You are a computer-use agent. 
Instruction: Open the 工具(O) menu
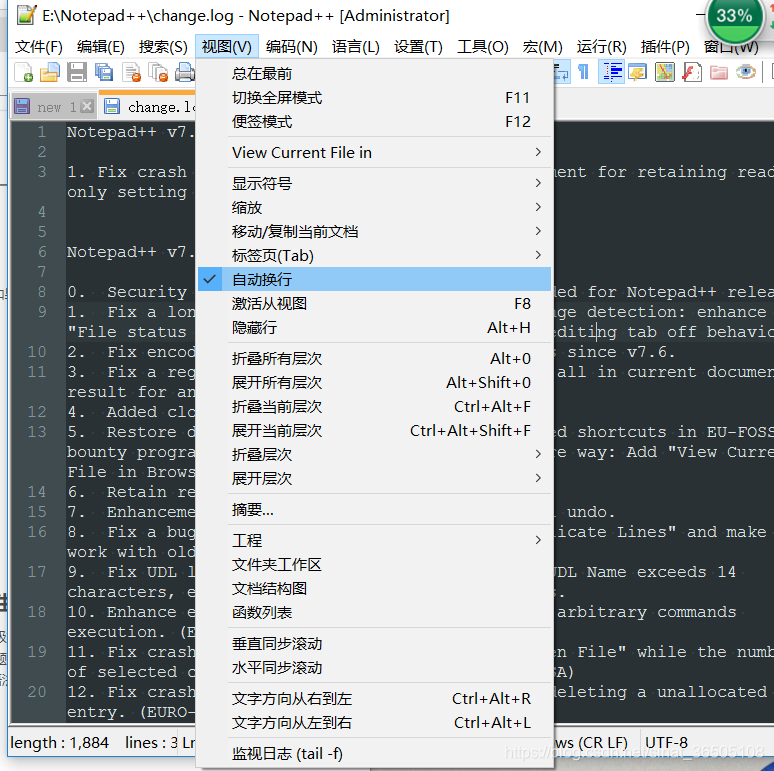point(482,46)
